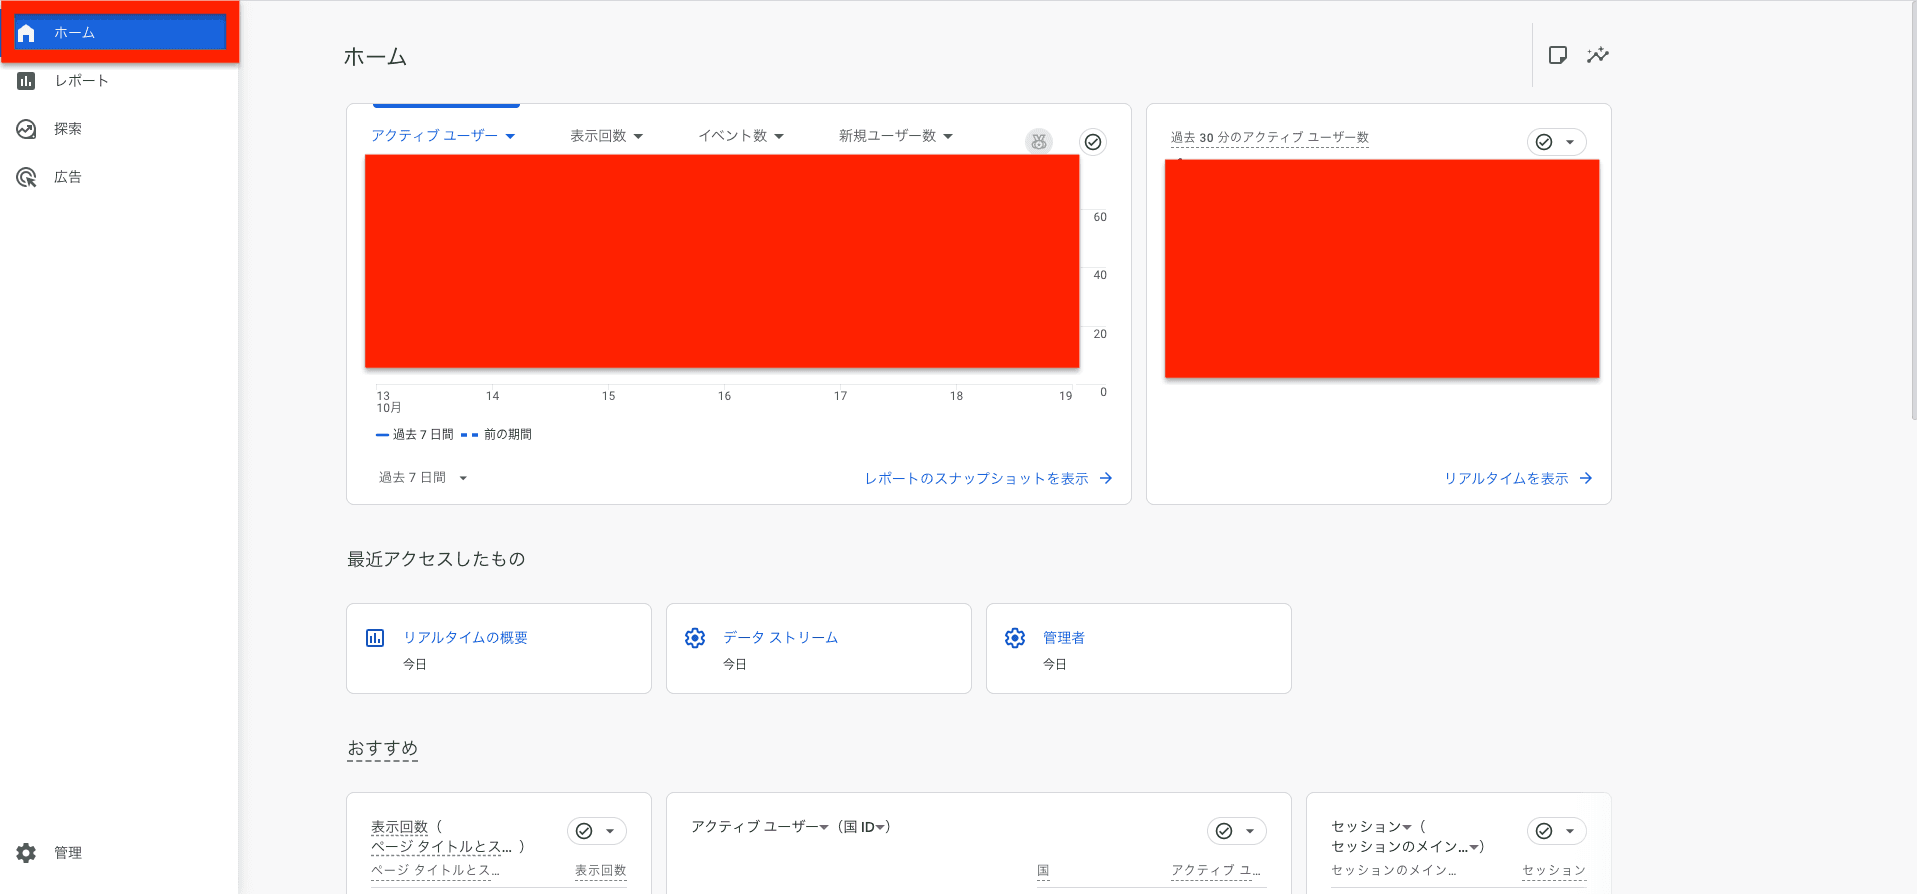Open check dropdown on アクティブ ユーザー country card
This screenshot has height=894, width=1917.
(1236, 831)
